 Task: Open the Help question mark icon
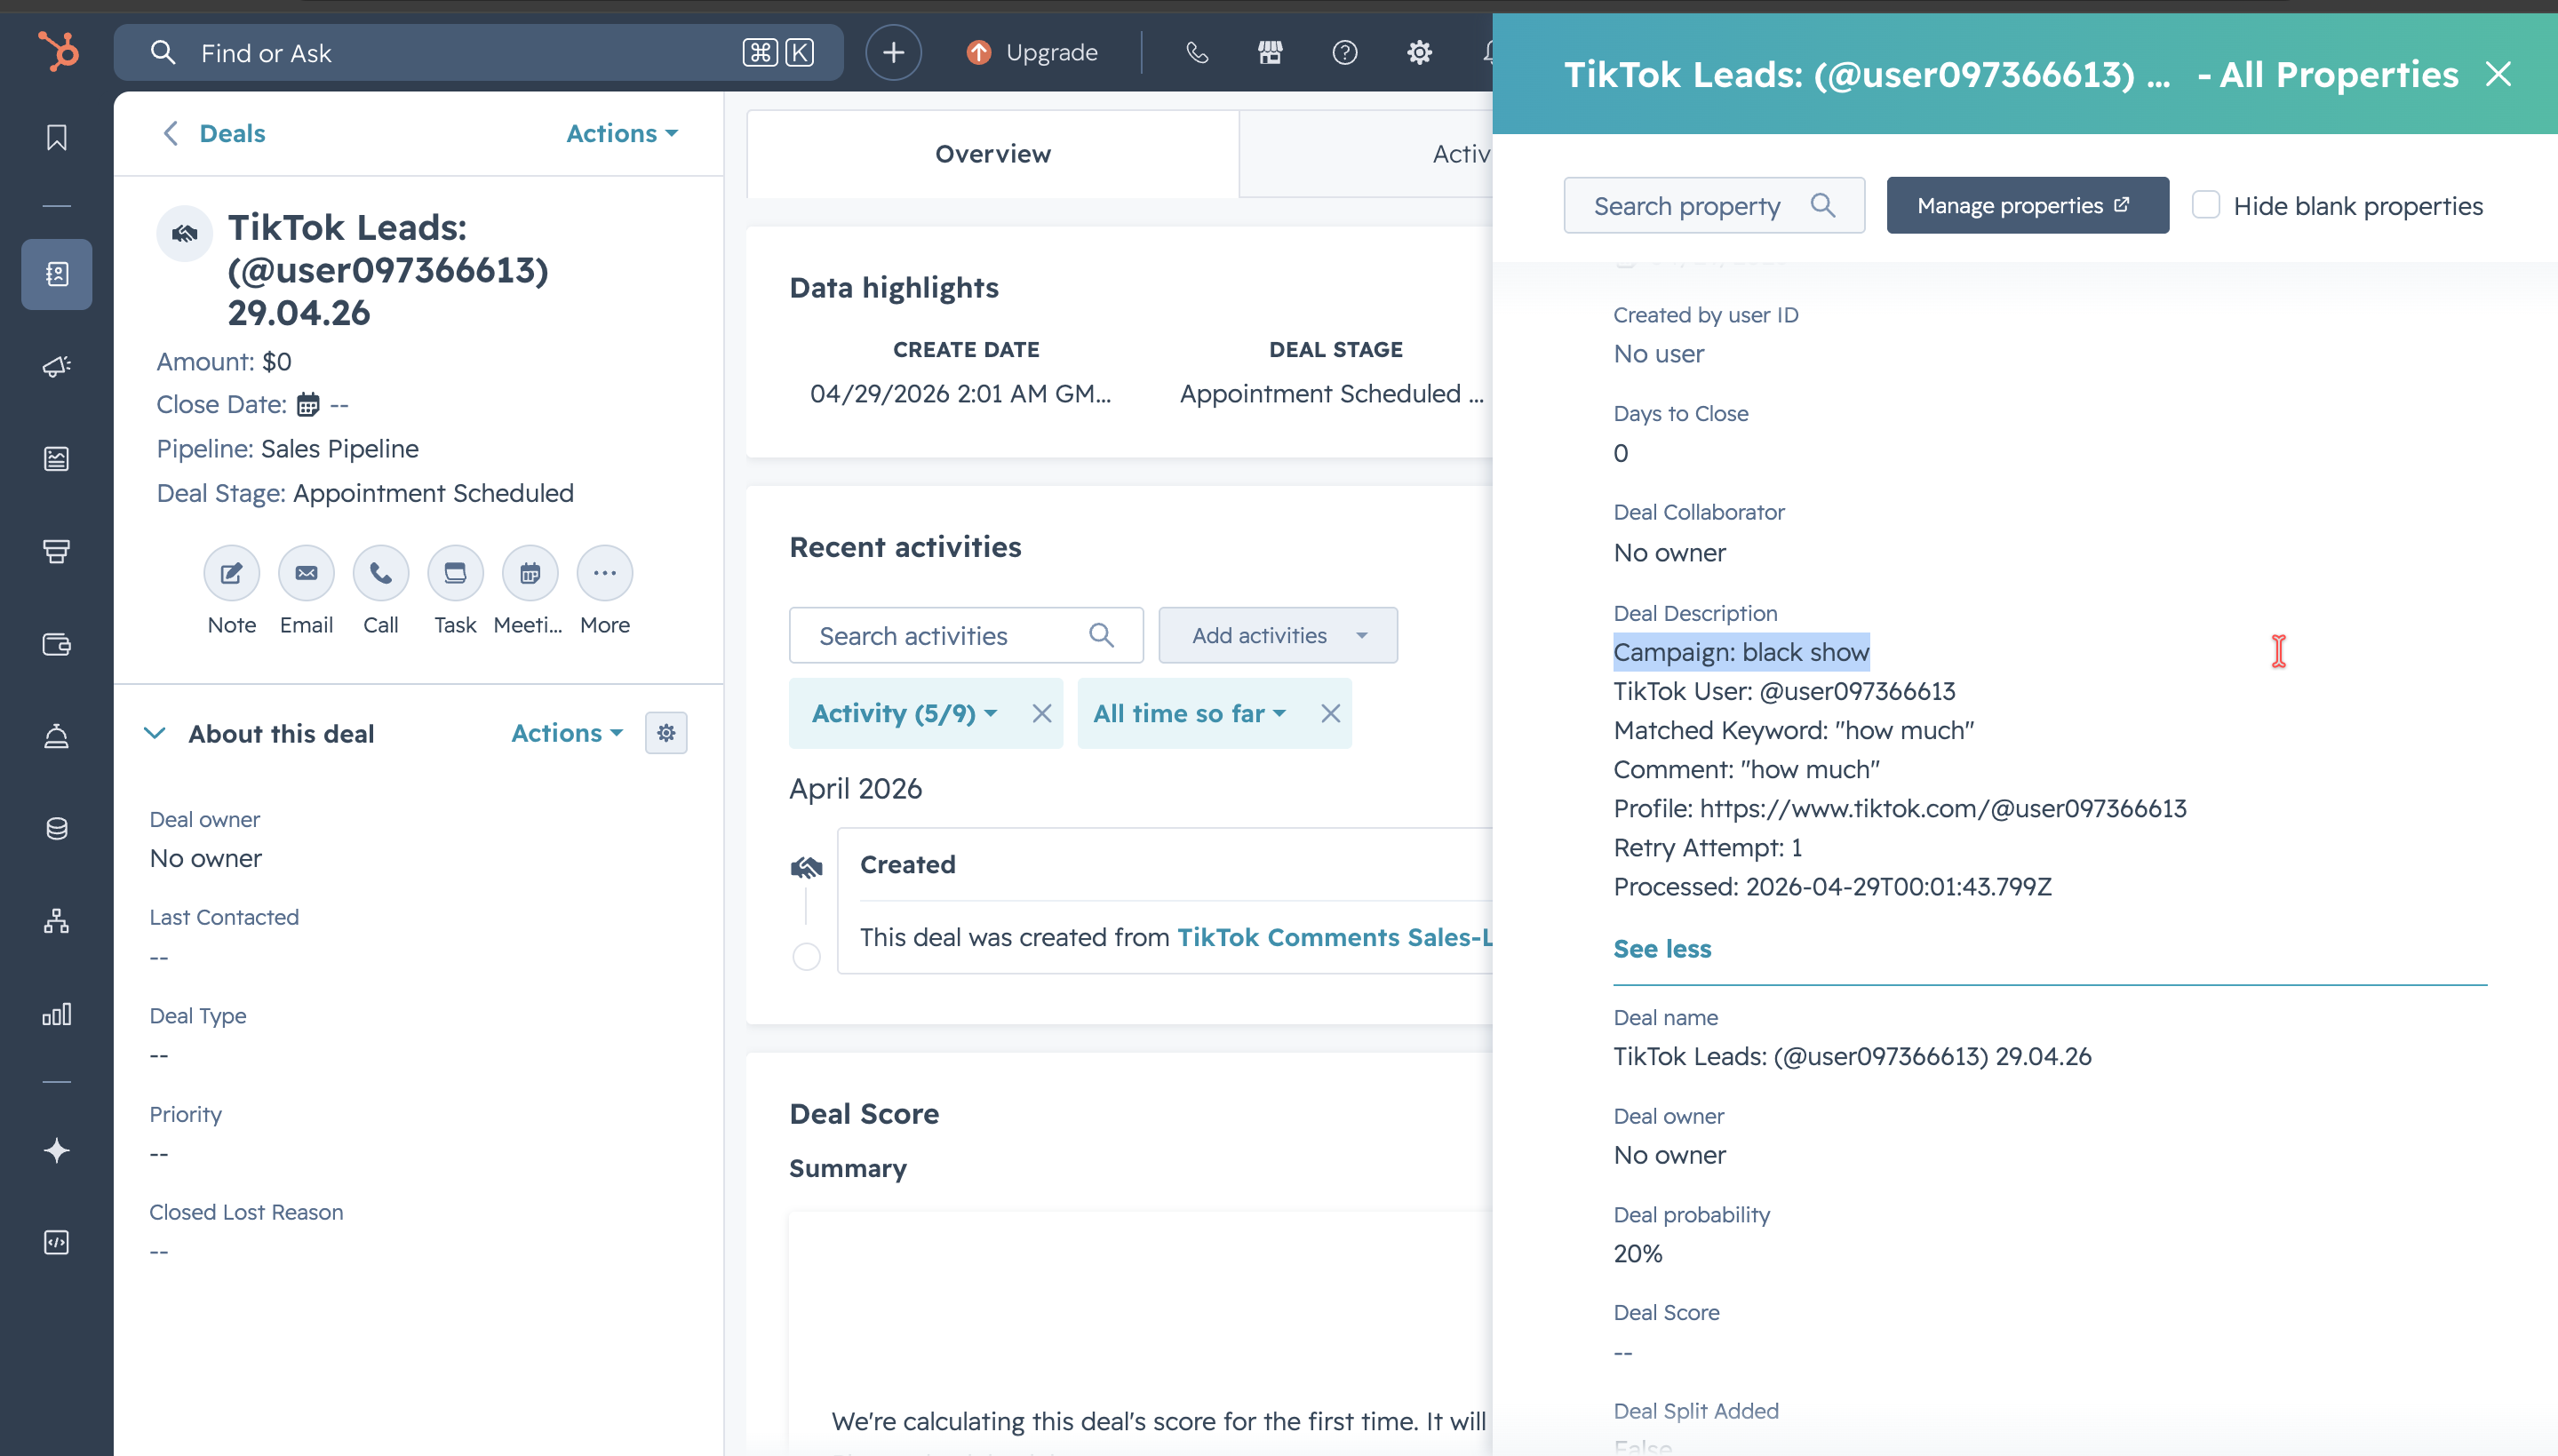tap(1345, 52)
